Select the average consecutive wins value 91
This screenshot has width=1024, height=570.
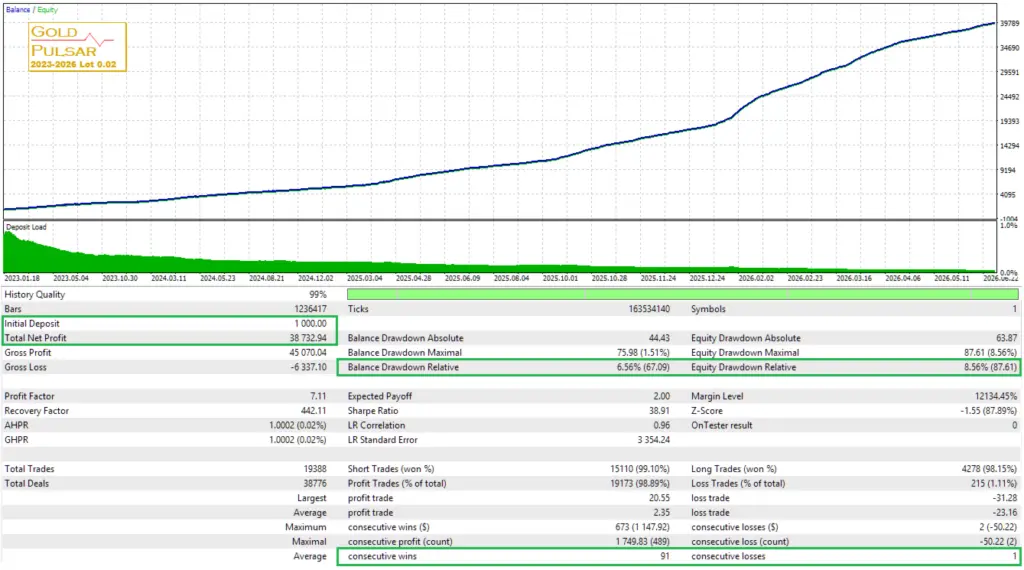[665, 556]
